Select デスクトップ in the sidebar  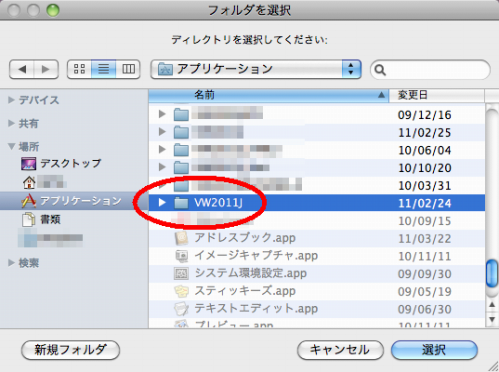pyautogui.click(x=71, y=164)
